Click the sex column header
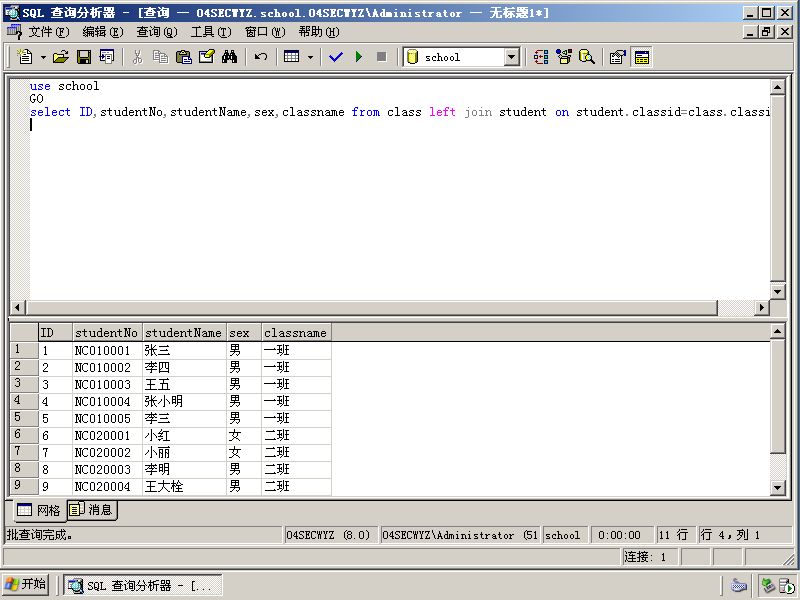This screenshot has height=600, width=800. click(243, 333)
